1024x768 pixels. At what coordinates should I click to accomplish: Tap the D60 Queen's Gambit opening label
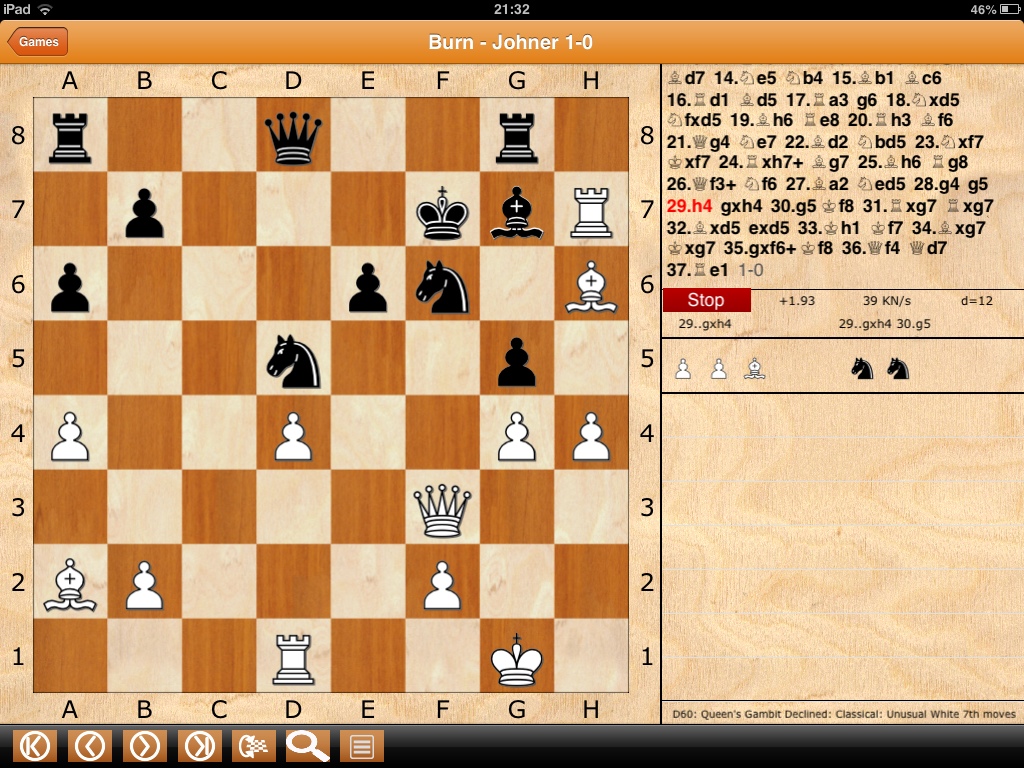(x=842, y=714)
